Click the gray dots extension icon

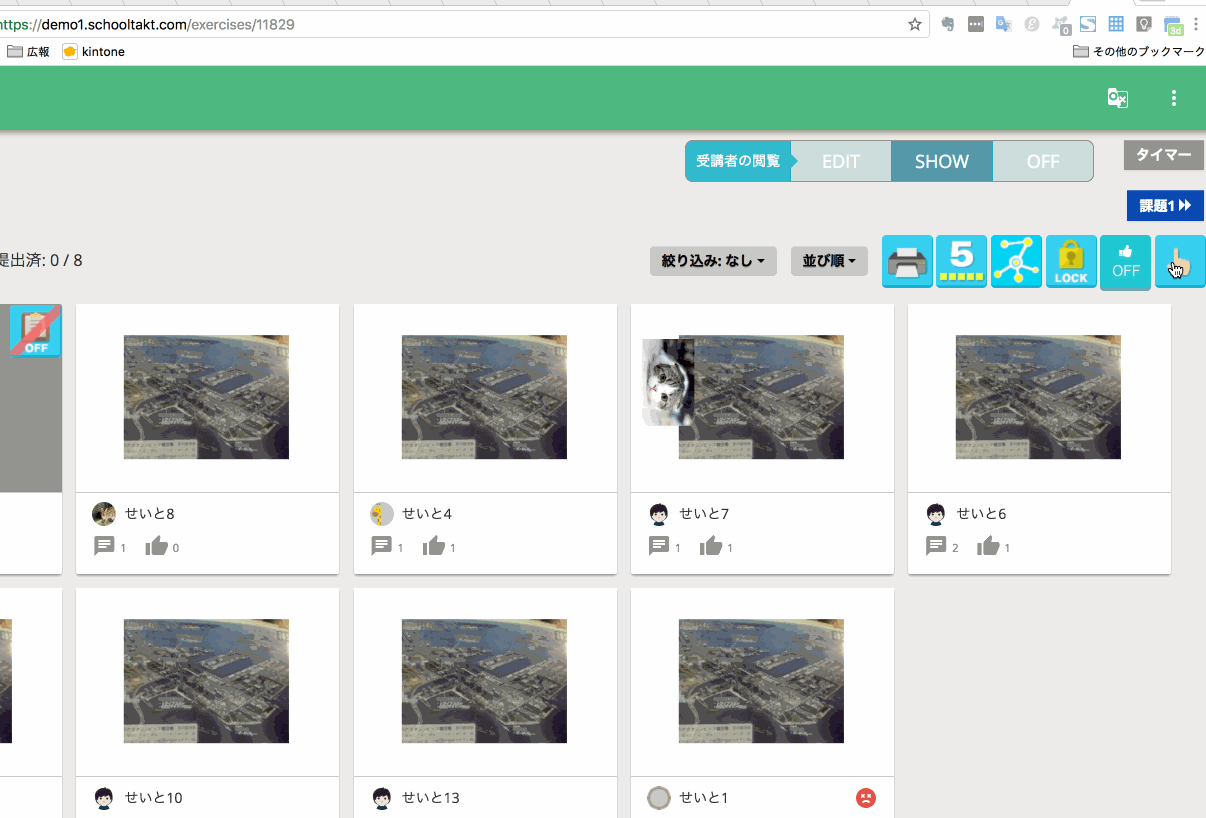click(976, 24)
